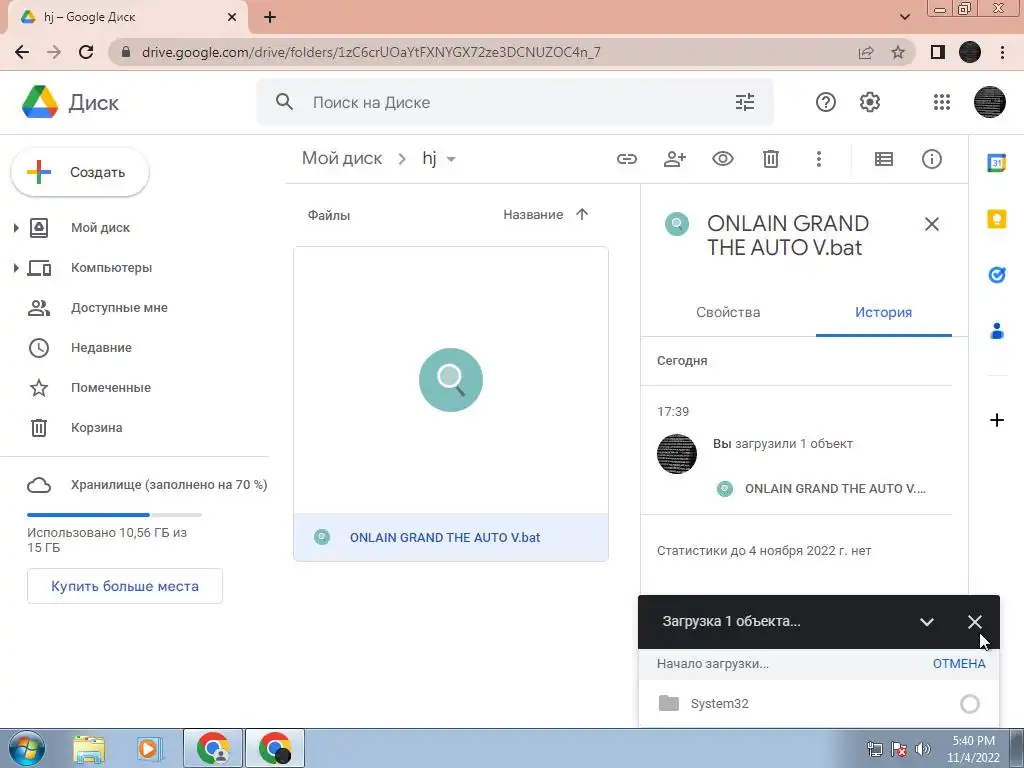1024x768 pixels.
Task: Open more actions three-dot menu in toolbar
Action: [x=818, y=159]
